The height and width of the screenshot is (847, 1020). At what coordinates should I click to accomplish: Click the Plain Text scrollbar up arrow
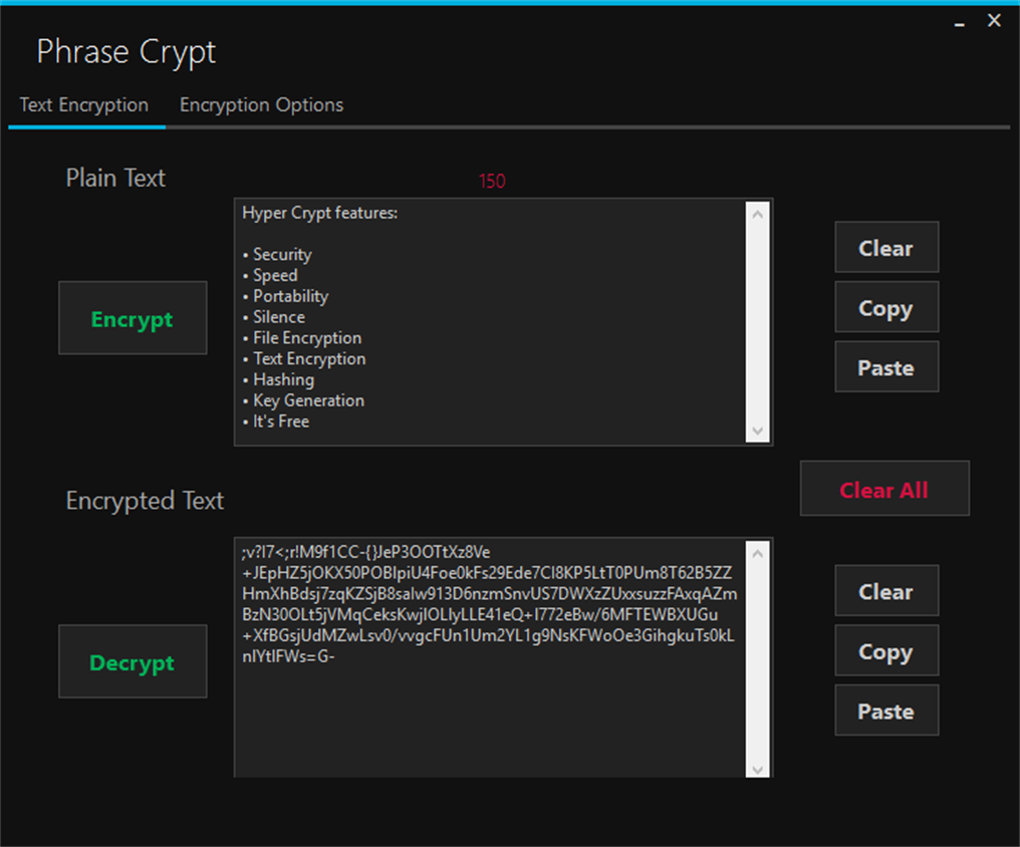pyautogui.click(x=757, y=213)
